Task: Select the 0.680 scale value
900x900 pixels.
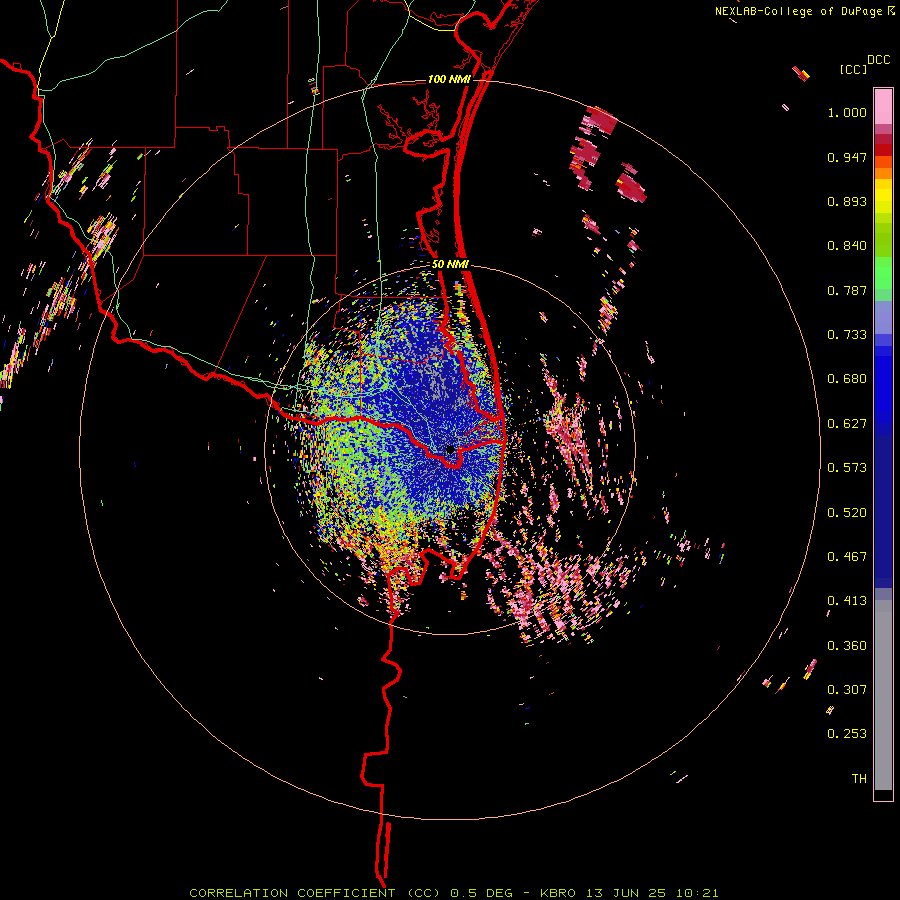Action: tap(847, 379)
